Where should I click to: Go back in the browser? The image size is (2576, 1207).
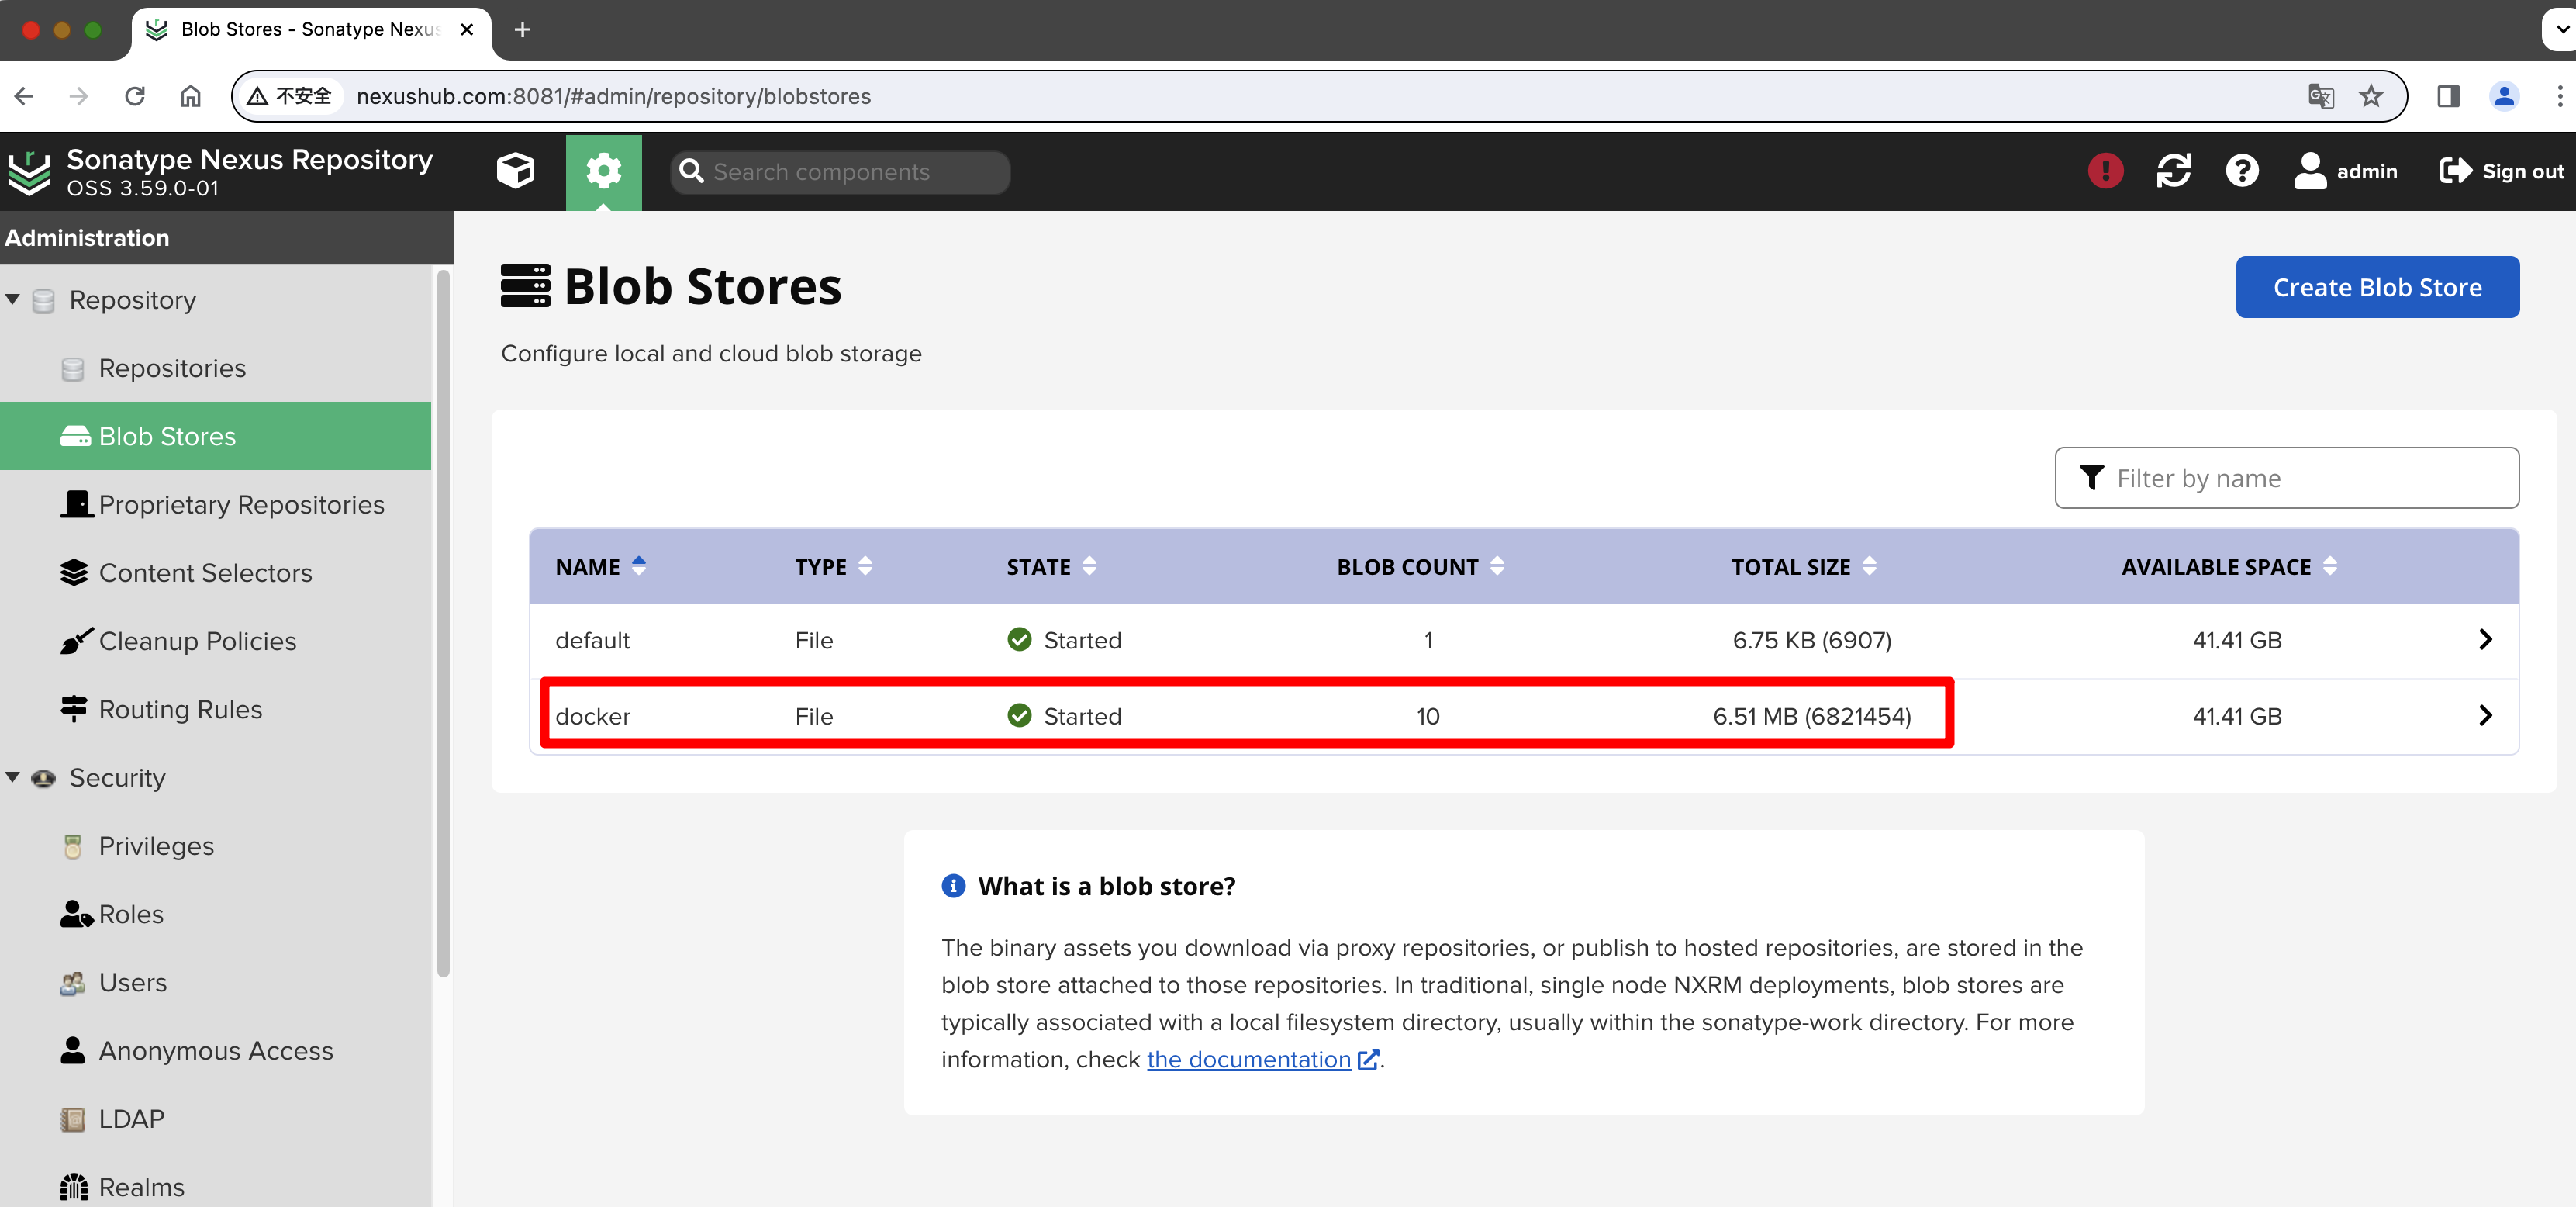click(x=24, y=96)
